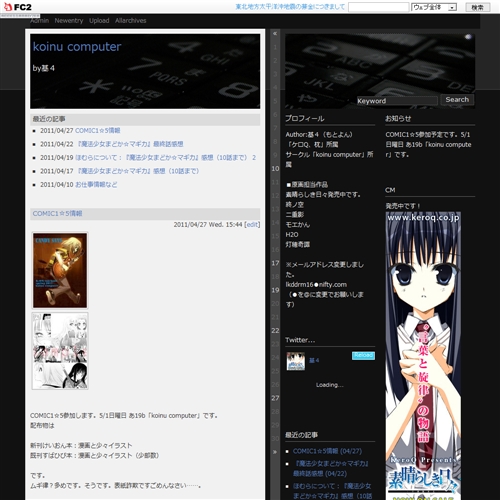Click the lkddrm16●nifty.com email text
The width and height of the screenshot is (500, 500).
pos(316,285)
